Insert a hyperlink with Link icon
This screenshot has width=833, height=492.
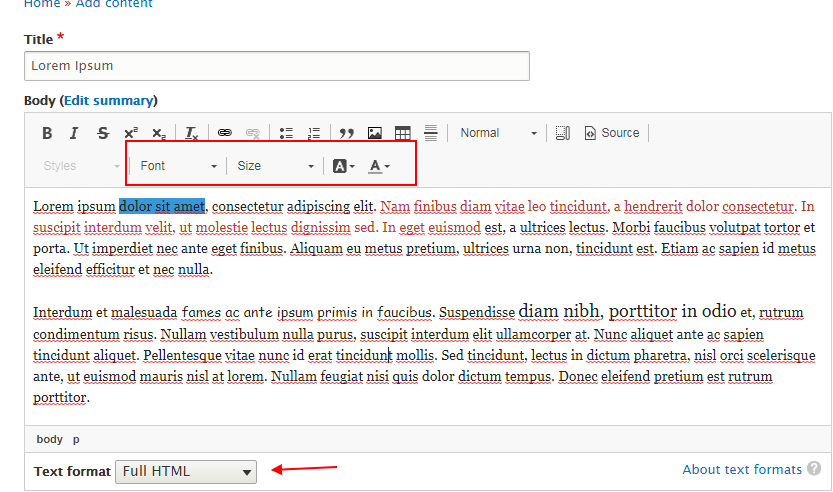(x=225, y=133)
